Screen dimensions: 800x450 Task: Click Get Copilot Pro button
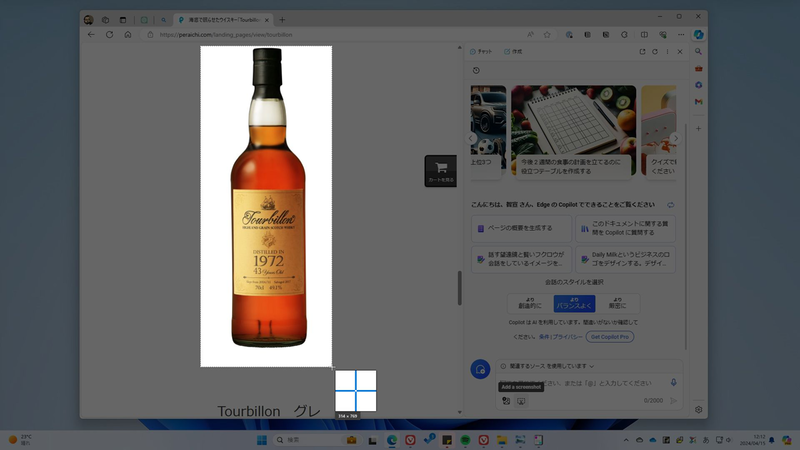pos(610,337)
